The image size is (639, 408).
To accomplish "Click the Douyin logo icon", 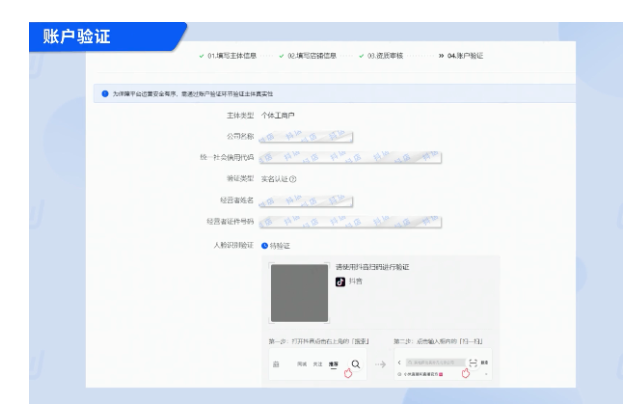I will click(x=340, y=282).
